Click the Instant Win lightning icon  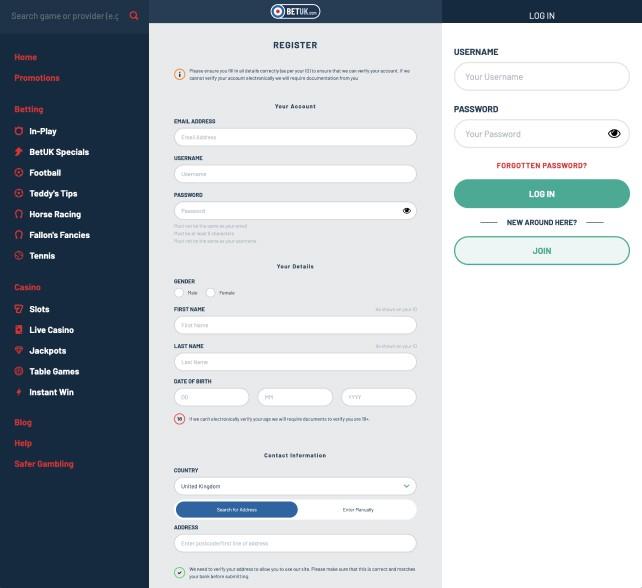pos(19,392)
